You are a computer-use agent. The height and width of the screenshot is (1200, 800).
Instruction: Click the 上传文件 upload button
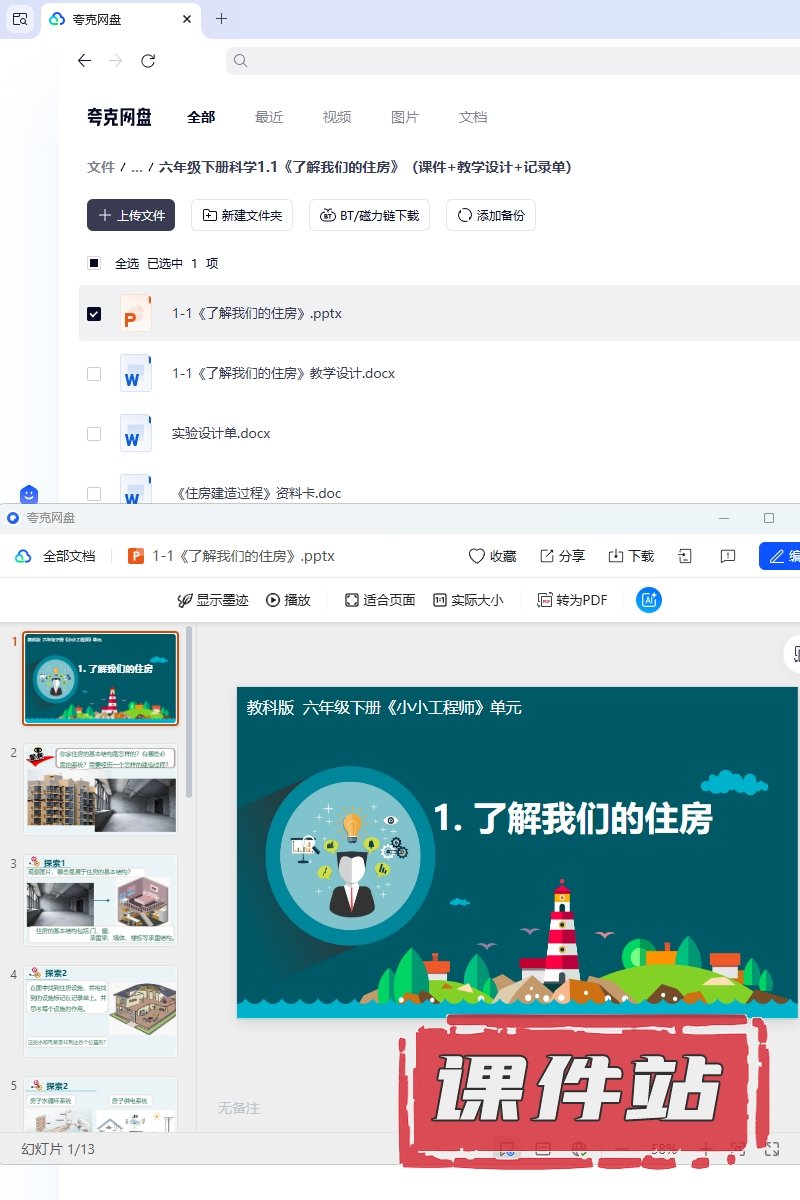[131, 215]
